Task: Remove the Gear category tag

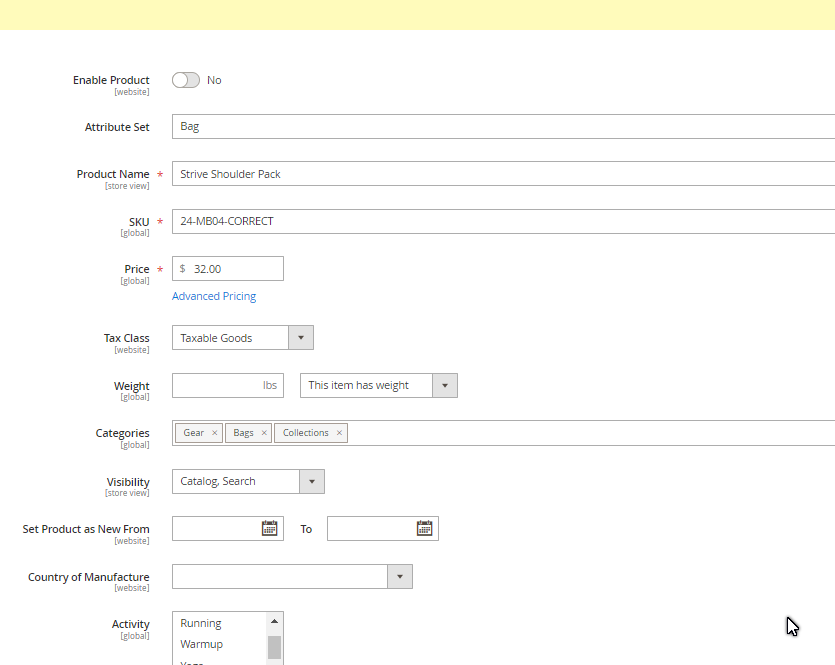Action: click(x=215, y=433)
